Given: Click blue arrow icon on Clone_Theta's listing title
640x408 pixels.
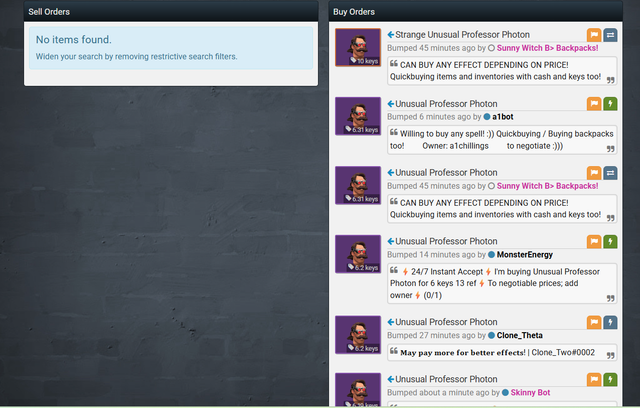Looking at the screenshot, I should click(391, 322).
